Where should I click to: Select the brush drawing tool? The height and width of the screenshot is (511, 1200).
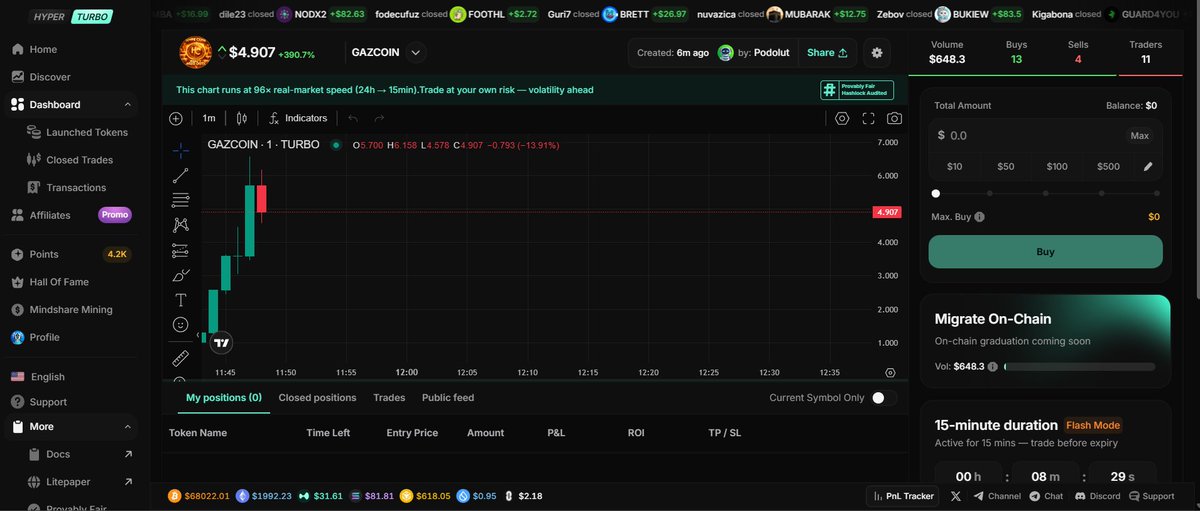(x=180, y=275)
